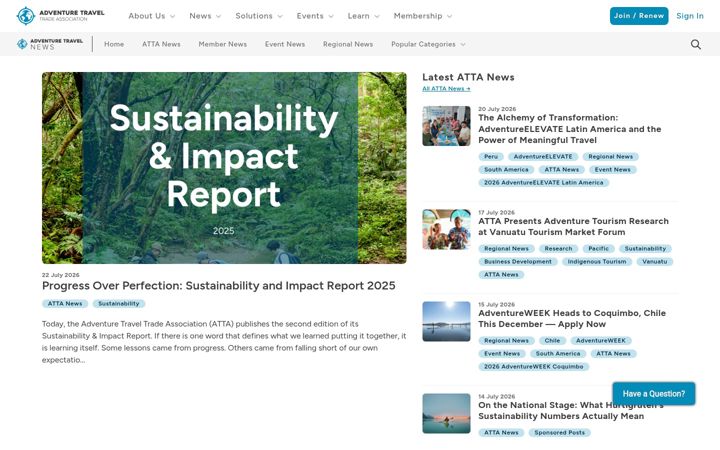720x450 pixels.
Task: Click Event News tag on the Coquimbo article
Action: [502, 354]
